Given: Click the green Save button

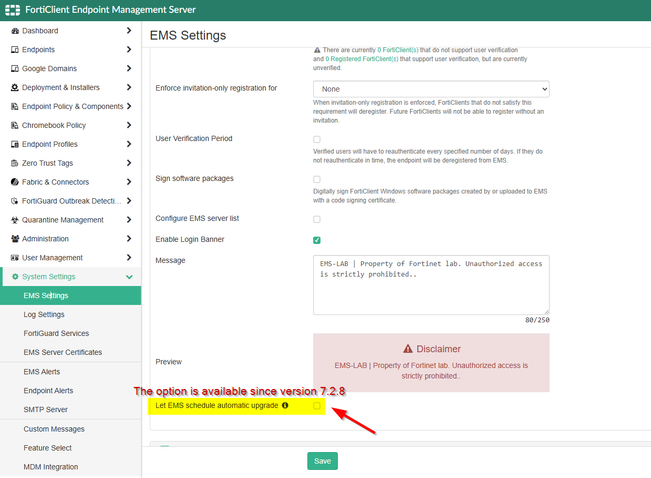Looking at the screenshot, I should [323, 461].
